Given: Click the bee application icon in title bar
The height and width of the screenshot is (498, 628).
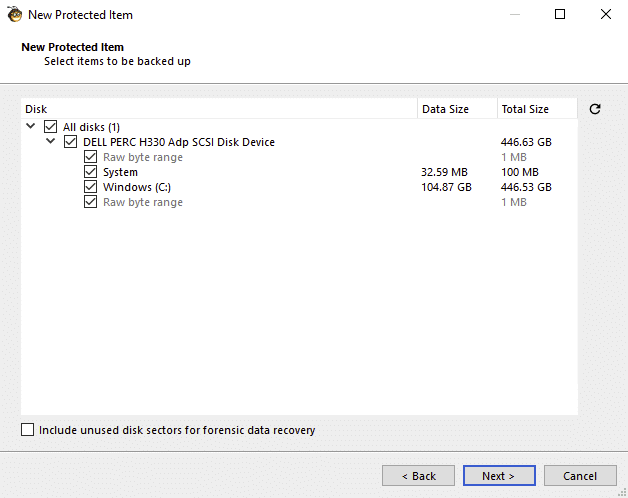Looking at the screenshot, I should pyautogui.click(x=15, y=14).
